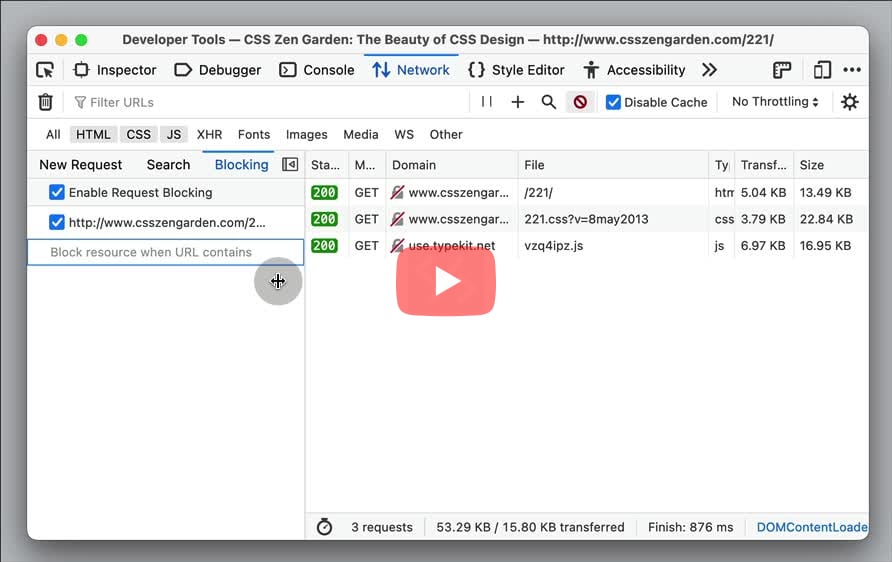Uncheck the csszengarden blocked URL
The height and width of the screenshot is (562, 892).
57,222
